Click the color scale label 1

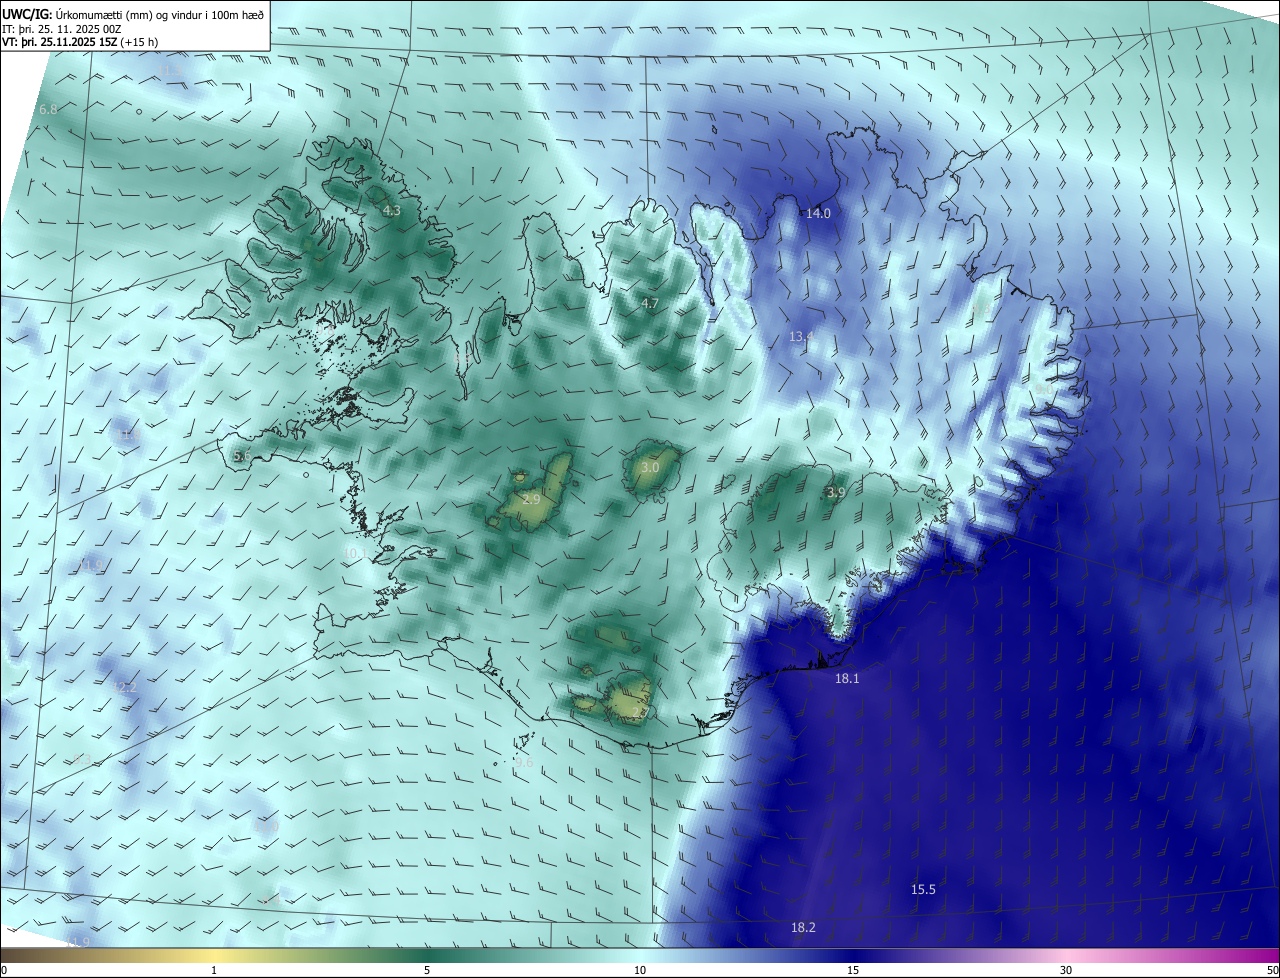pos(214,970)
